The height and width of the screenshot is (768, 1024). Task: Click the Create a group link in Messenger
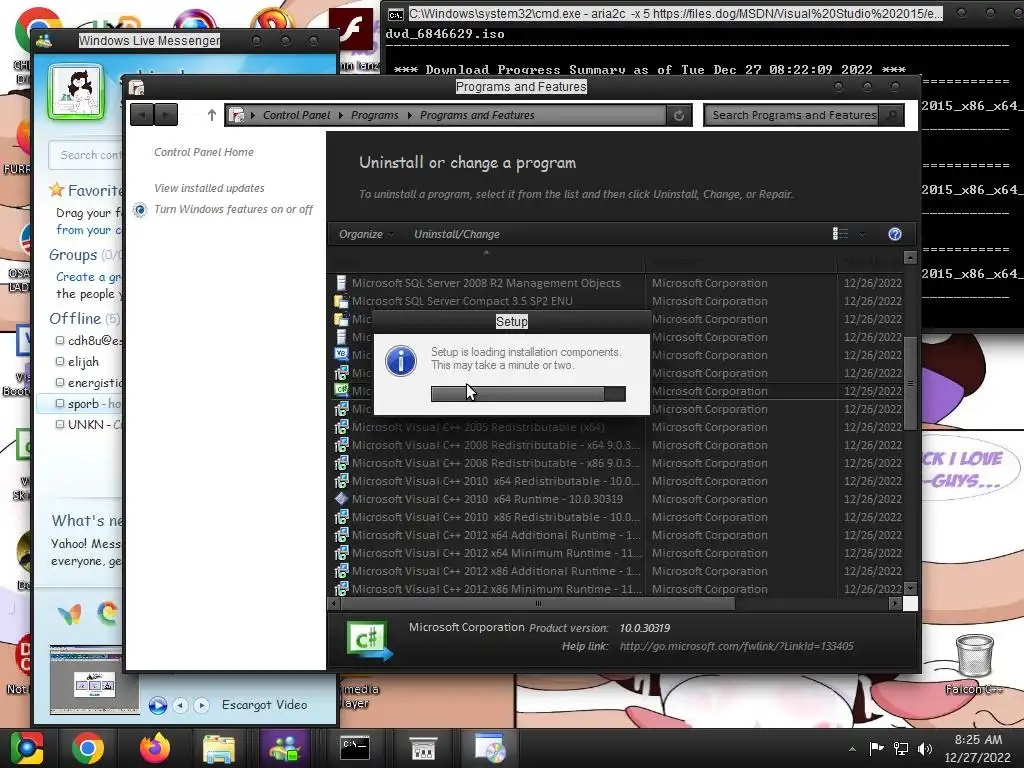click(x=88, y=277)
